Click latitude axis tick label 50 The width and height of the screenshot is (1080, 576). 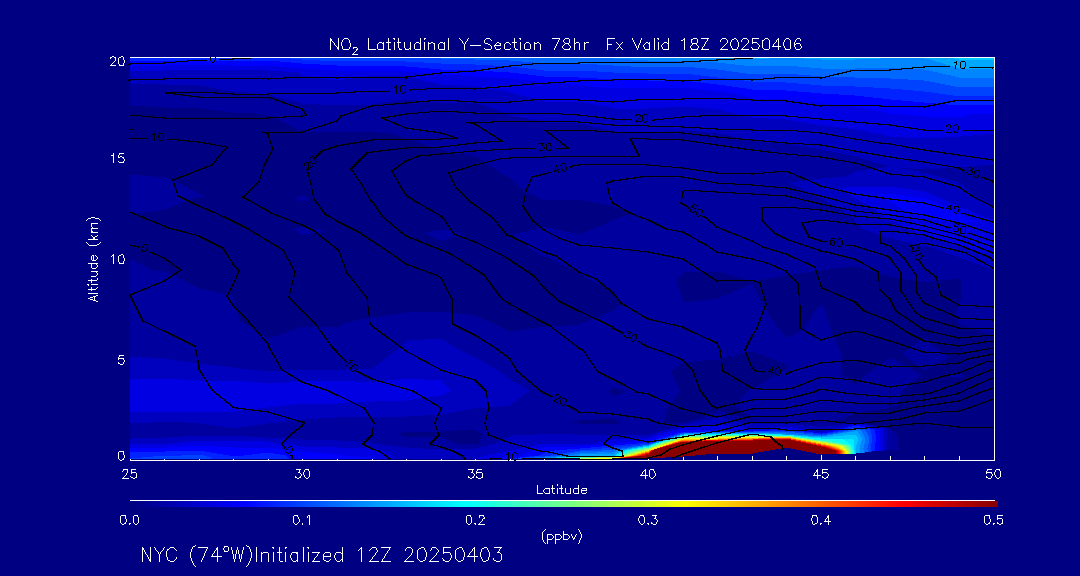(994, 474)
